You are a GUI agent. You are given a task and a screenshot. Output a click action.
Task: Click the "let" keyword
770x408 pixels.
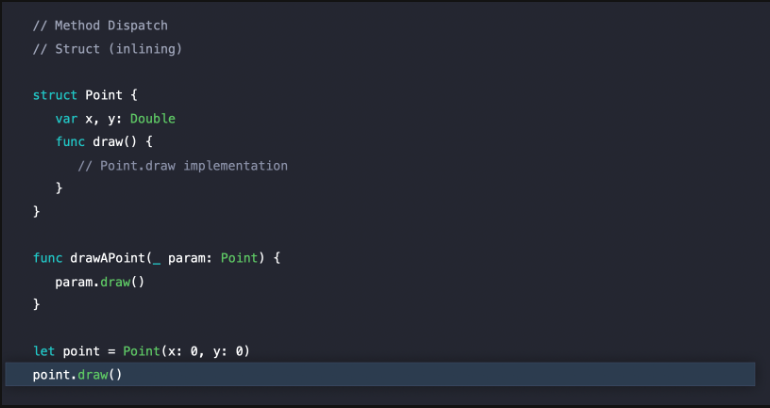click(44, 351)
